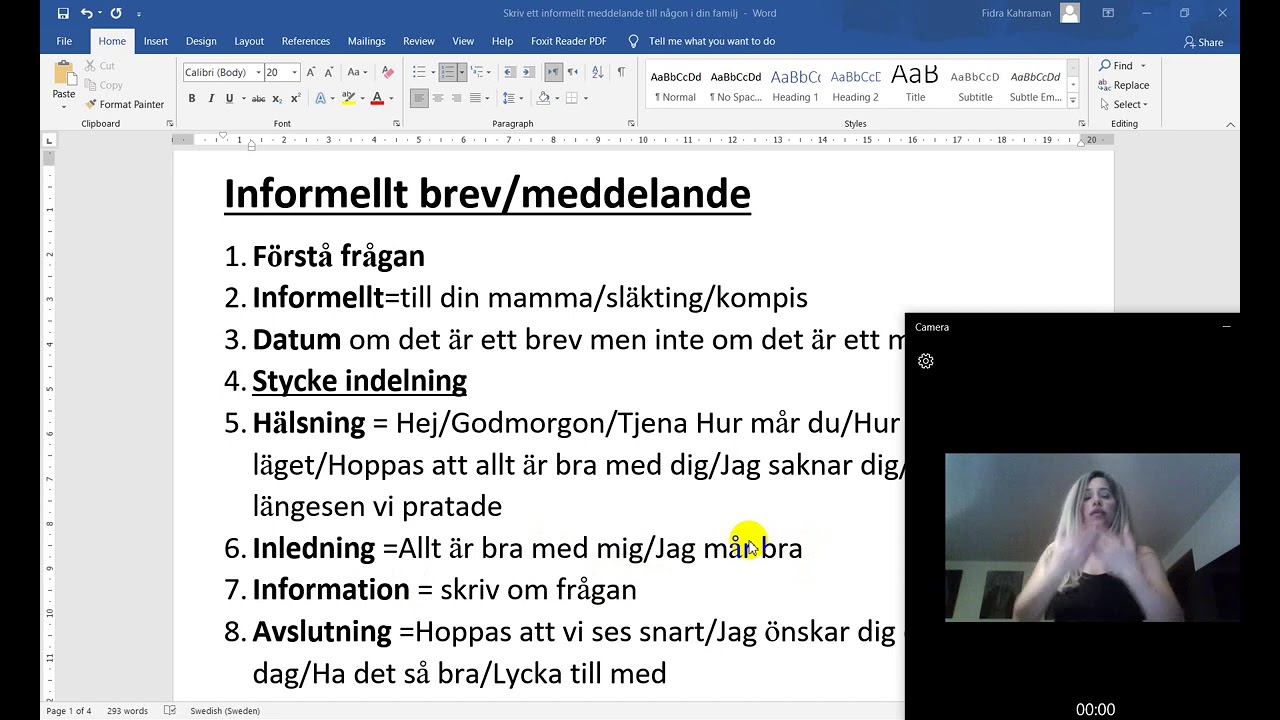Switch to the Design tab
Image resolution: width=1280 pixels, height=720 pixels.
[201, 41]
